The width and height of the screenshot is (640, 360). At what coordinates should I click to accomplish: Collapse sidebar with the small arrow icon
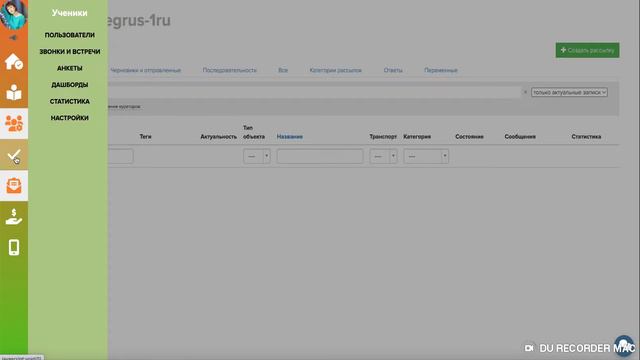[13, 38]
